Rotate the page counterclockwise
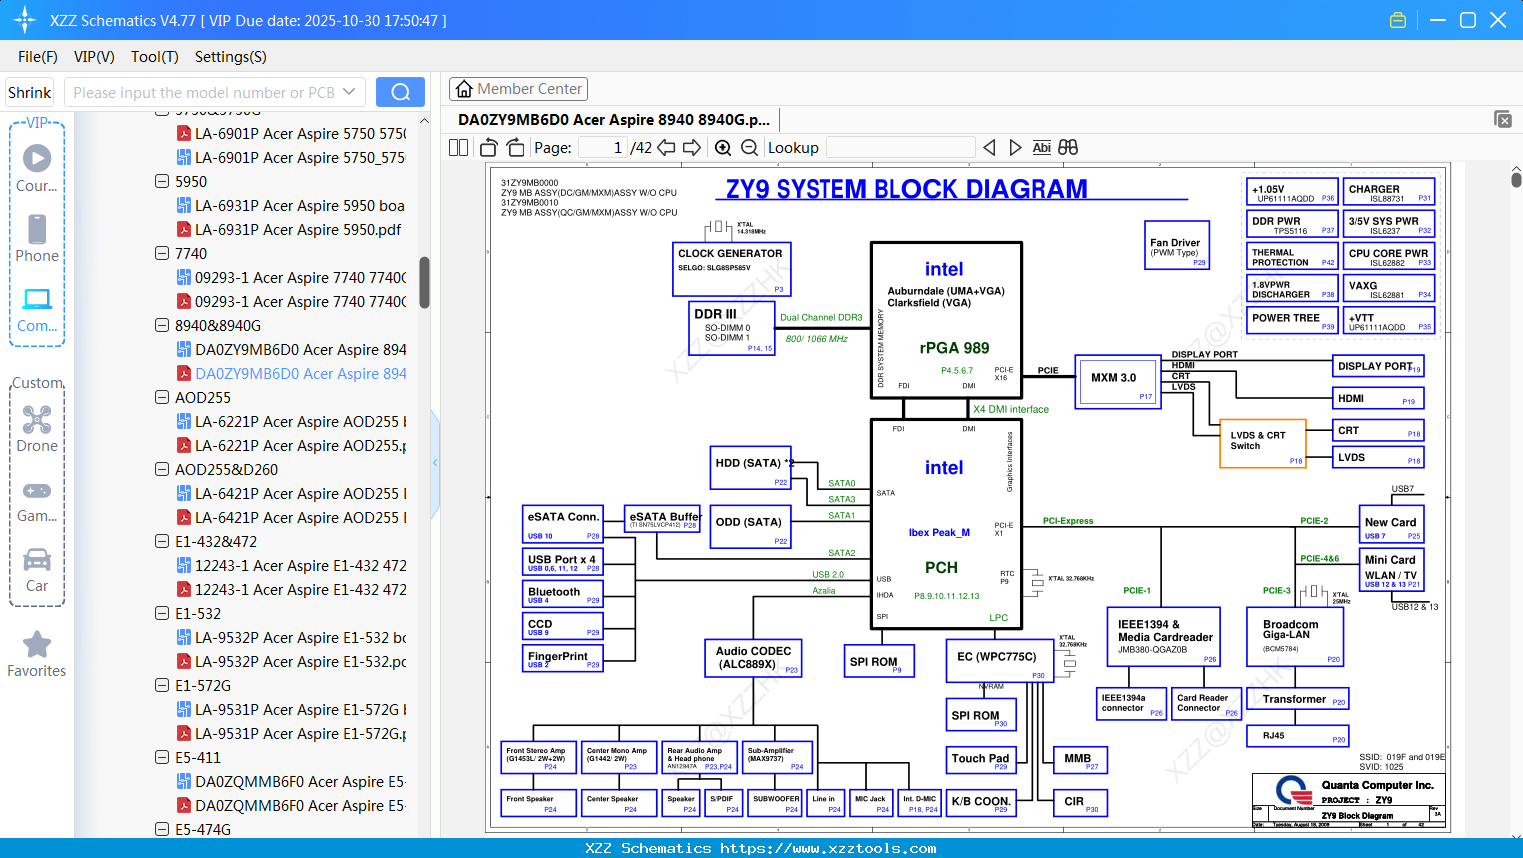This screenshot has width=1523, height=858. tap(489, 148)
